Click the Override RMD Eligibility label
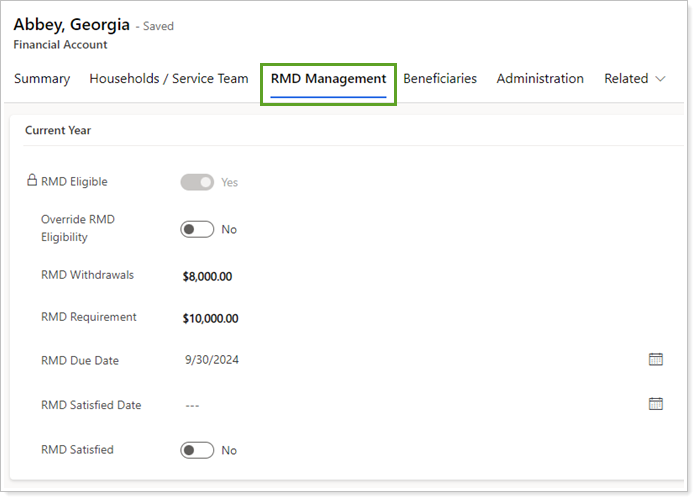 coord(77,228)
